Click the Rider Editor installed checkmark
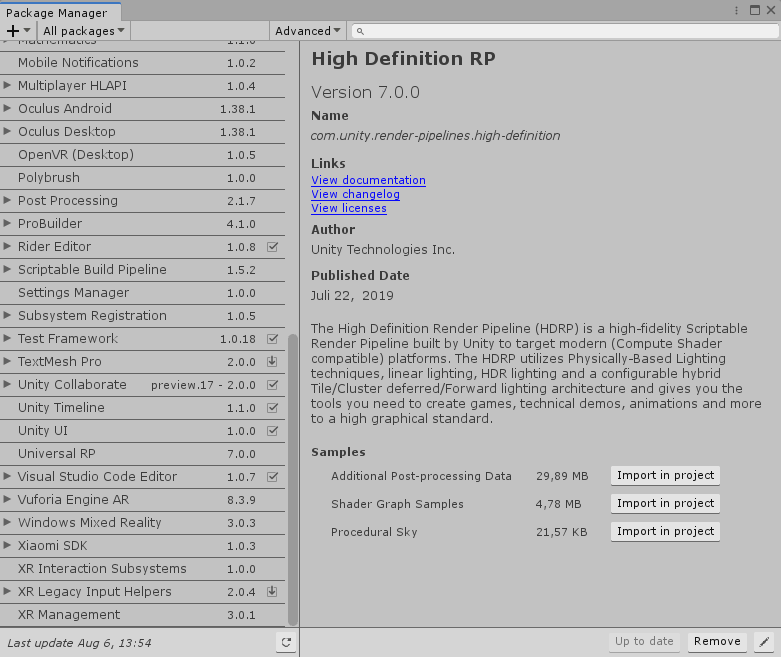 [x=272, y=247]
